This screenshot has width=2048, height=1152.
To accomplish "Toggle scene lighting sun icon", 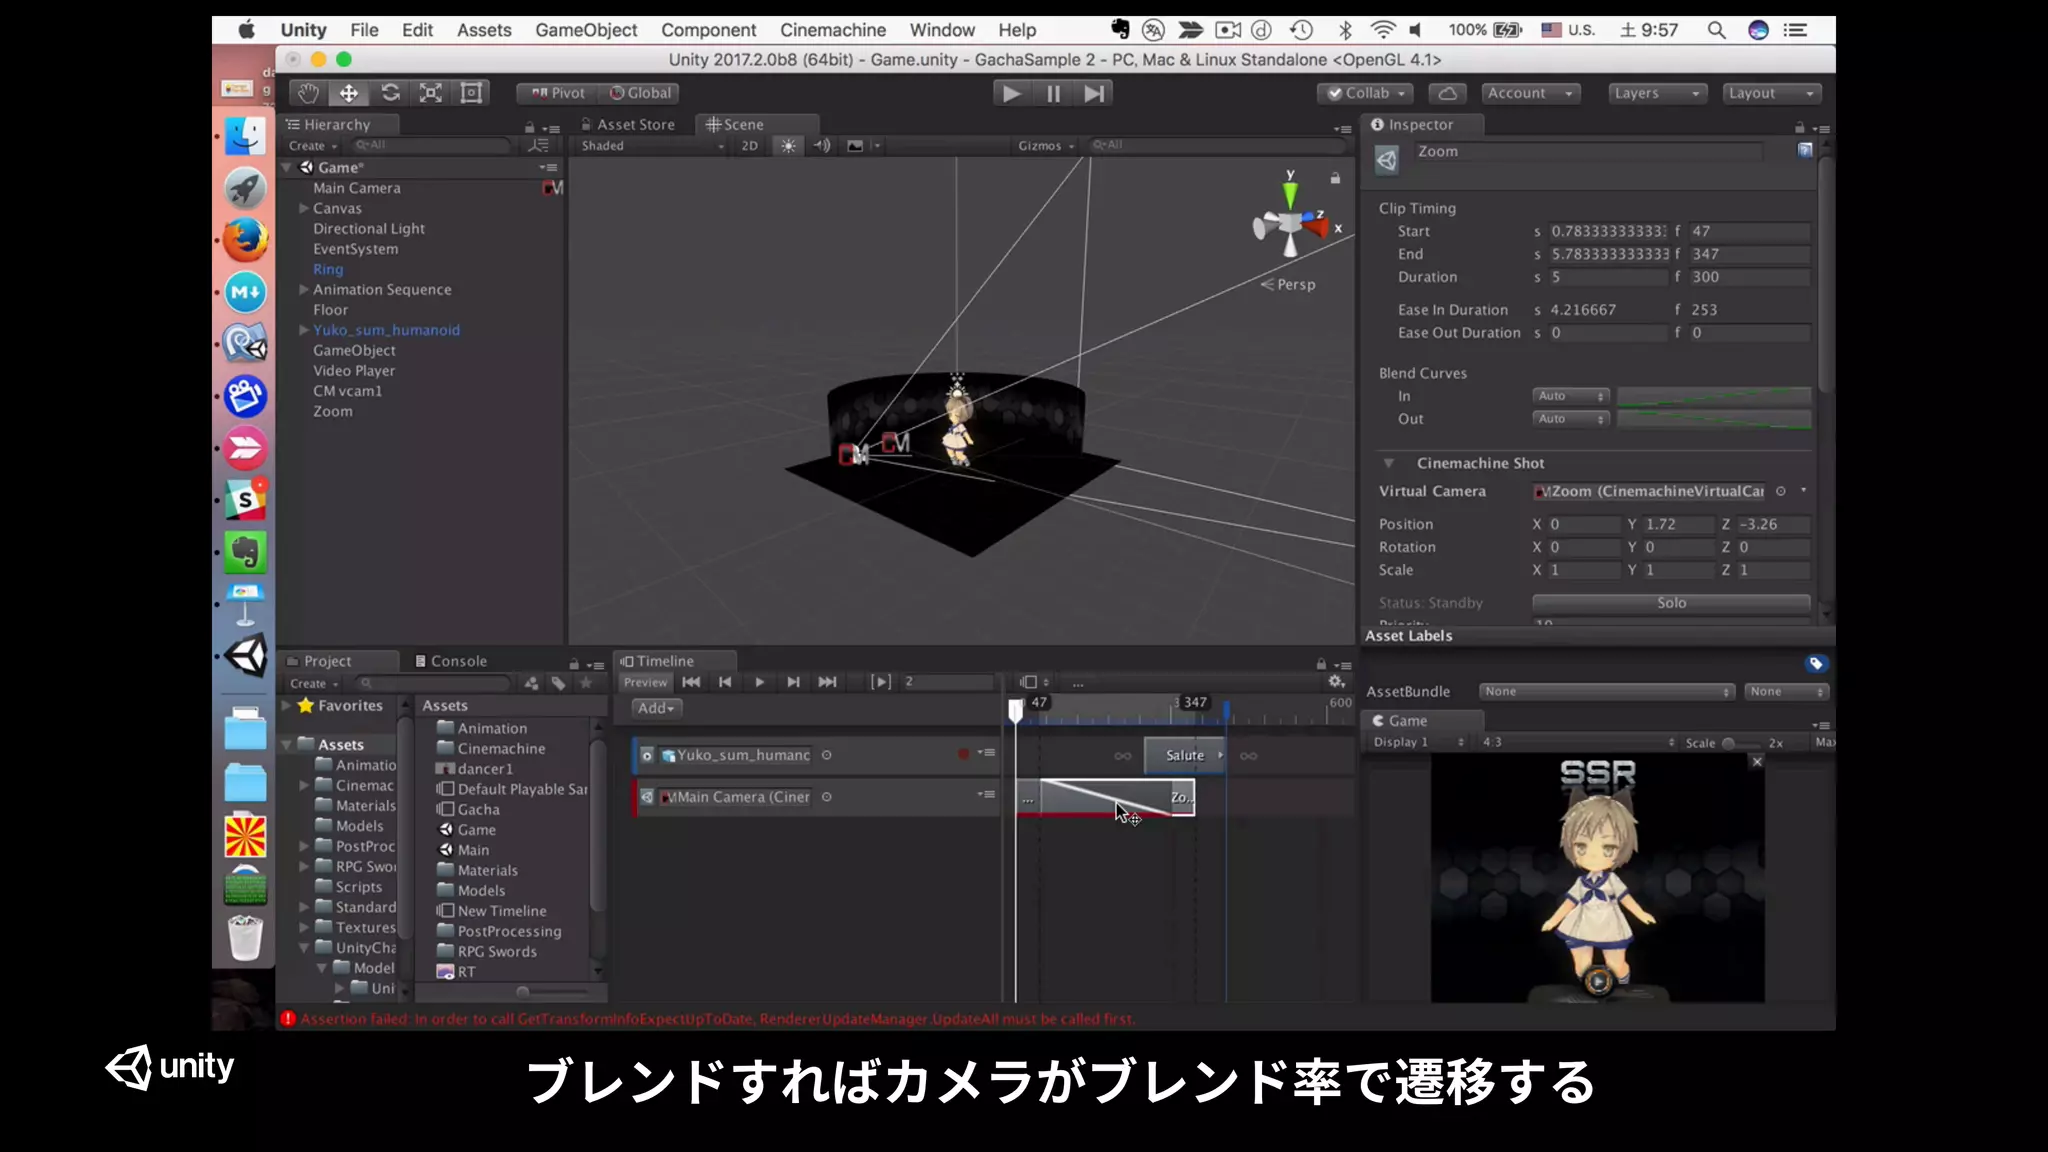I will tap(789, 146).
